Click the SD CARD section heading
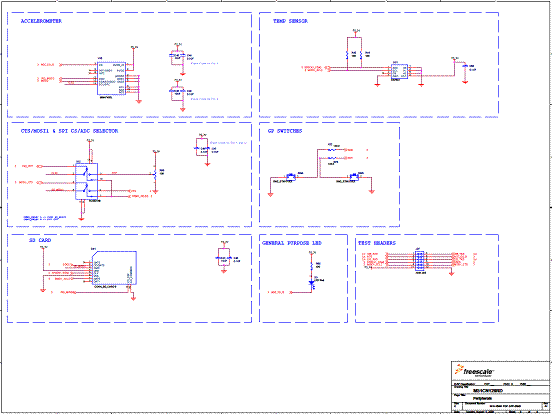553x415 pixels. coord(40,240)
